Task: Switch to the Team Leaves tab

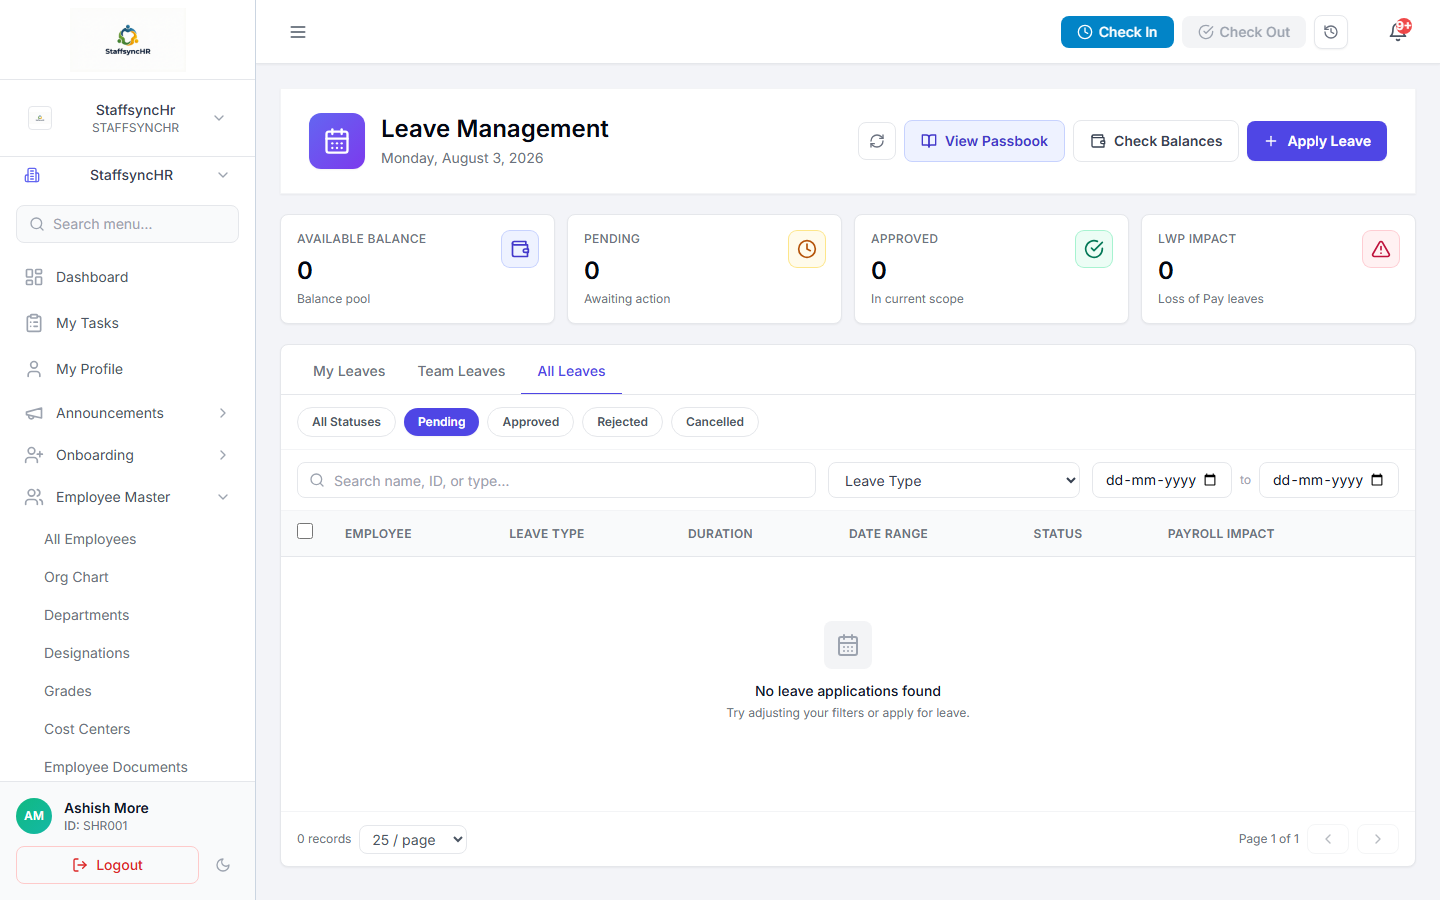Action: click(x=461, y=371)
